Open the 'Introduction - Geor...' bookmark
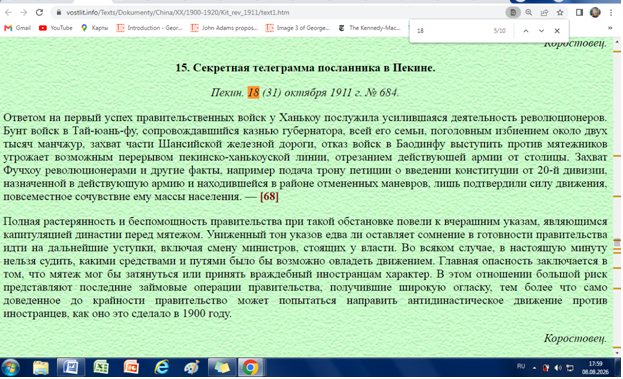The image size is (623, 379). [x=149, y=28]
